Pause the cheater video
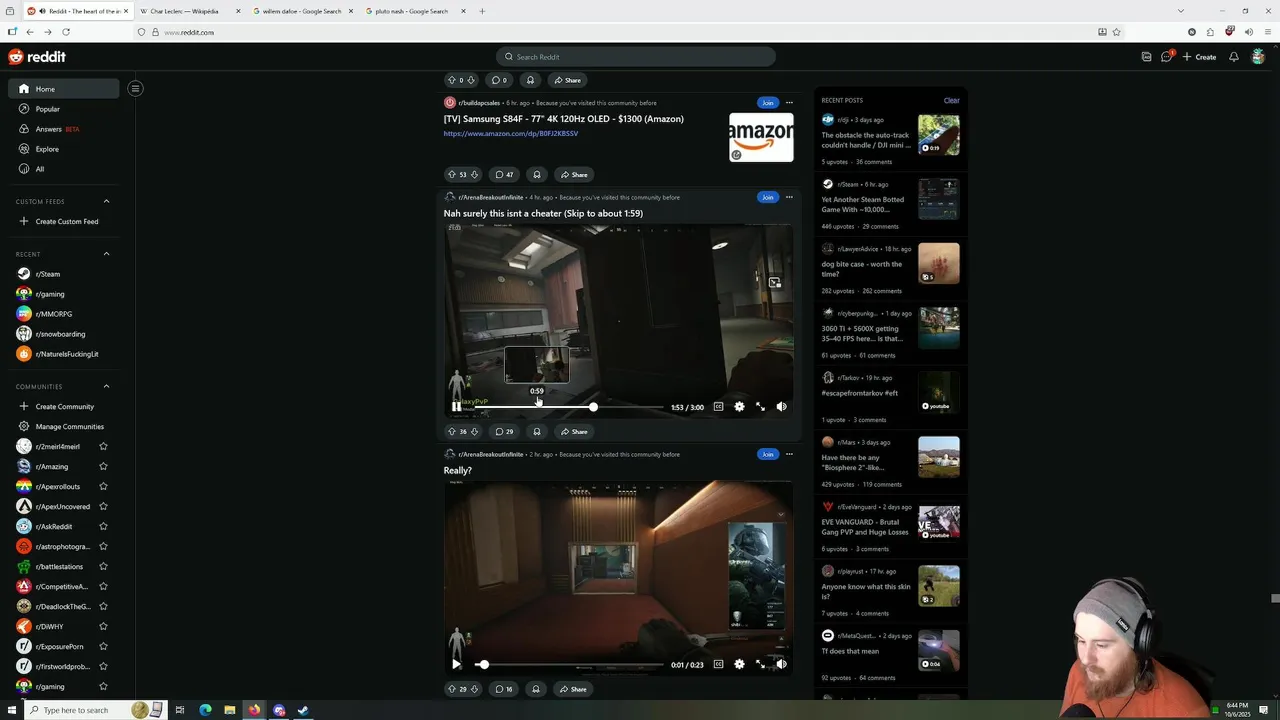The image size is (1280, 720). (456, 407)
